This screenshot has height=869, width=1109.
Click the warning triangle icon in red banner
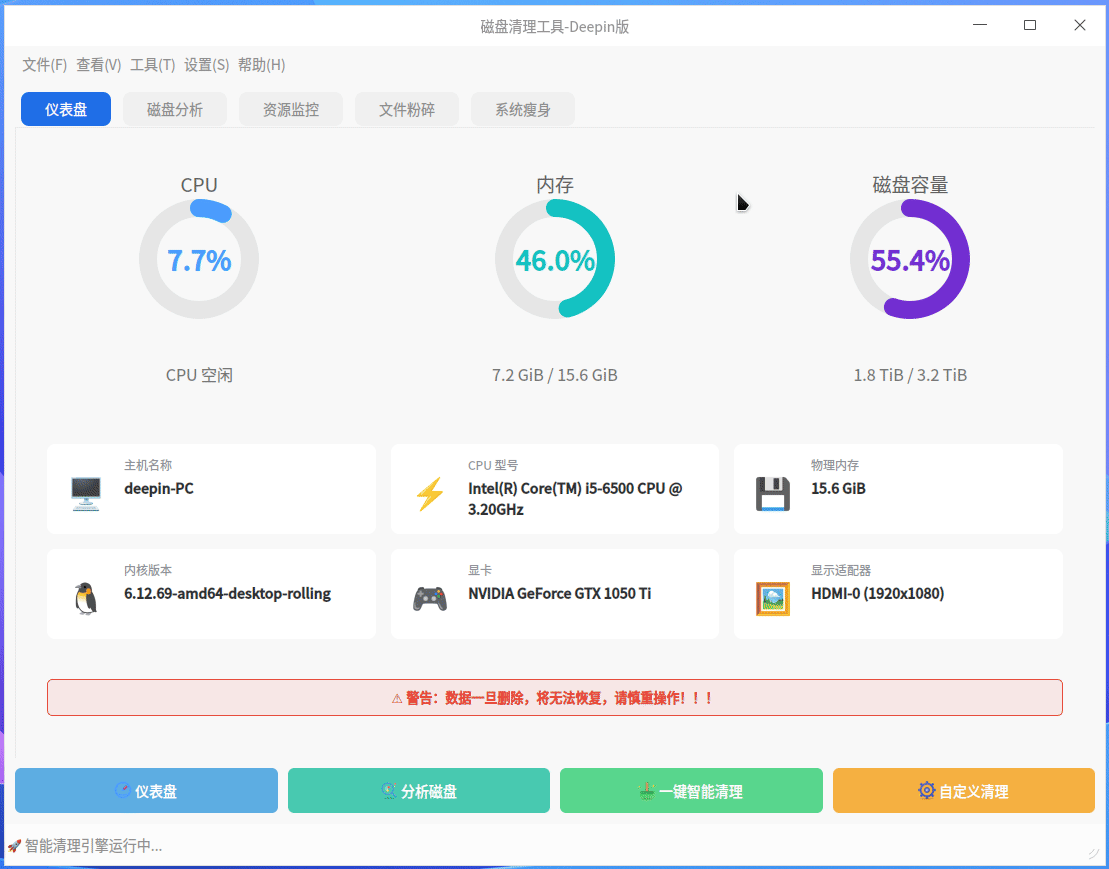397,699
